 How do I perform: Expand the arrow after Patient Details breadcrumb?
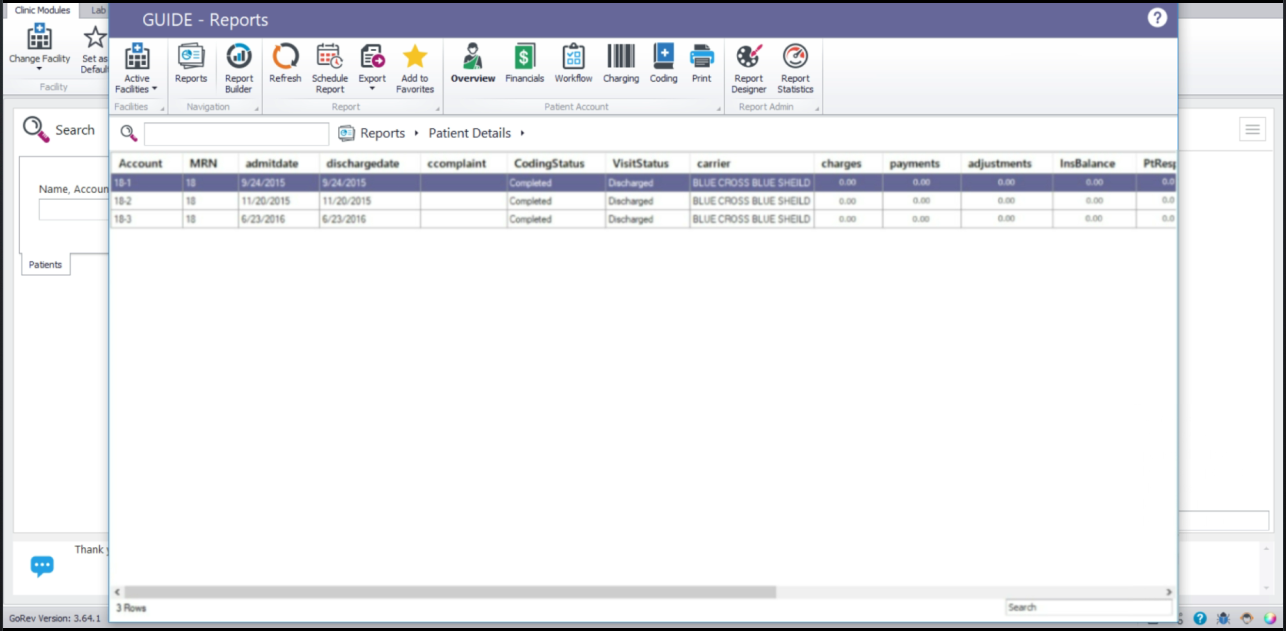click(522, 133)
